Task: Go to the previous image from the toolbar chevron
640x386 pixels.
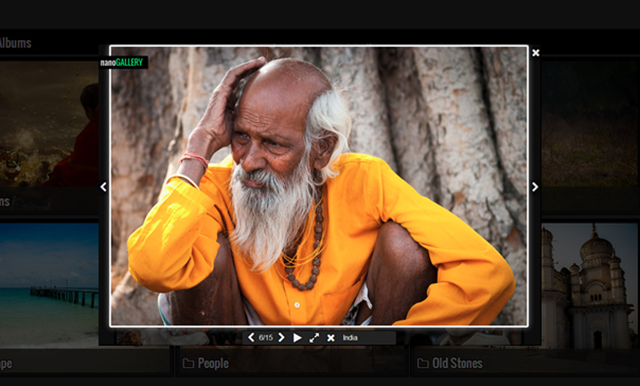Action: [251, 337]
